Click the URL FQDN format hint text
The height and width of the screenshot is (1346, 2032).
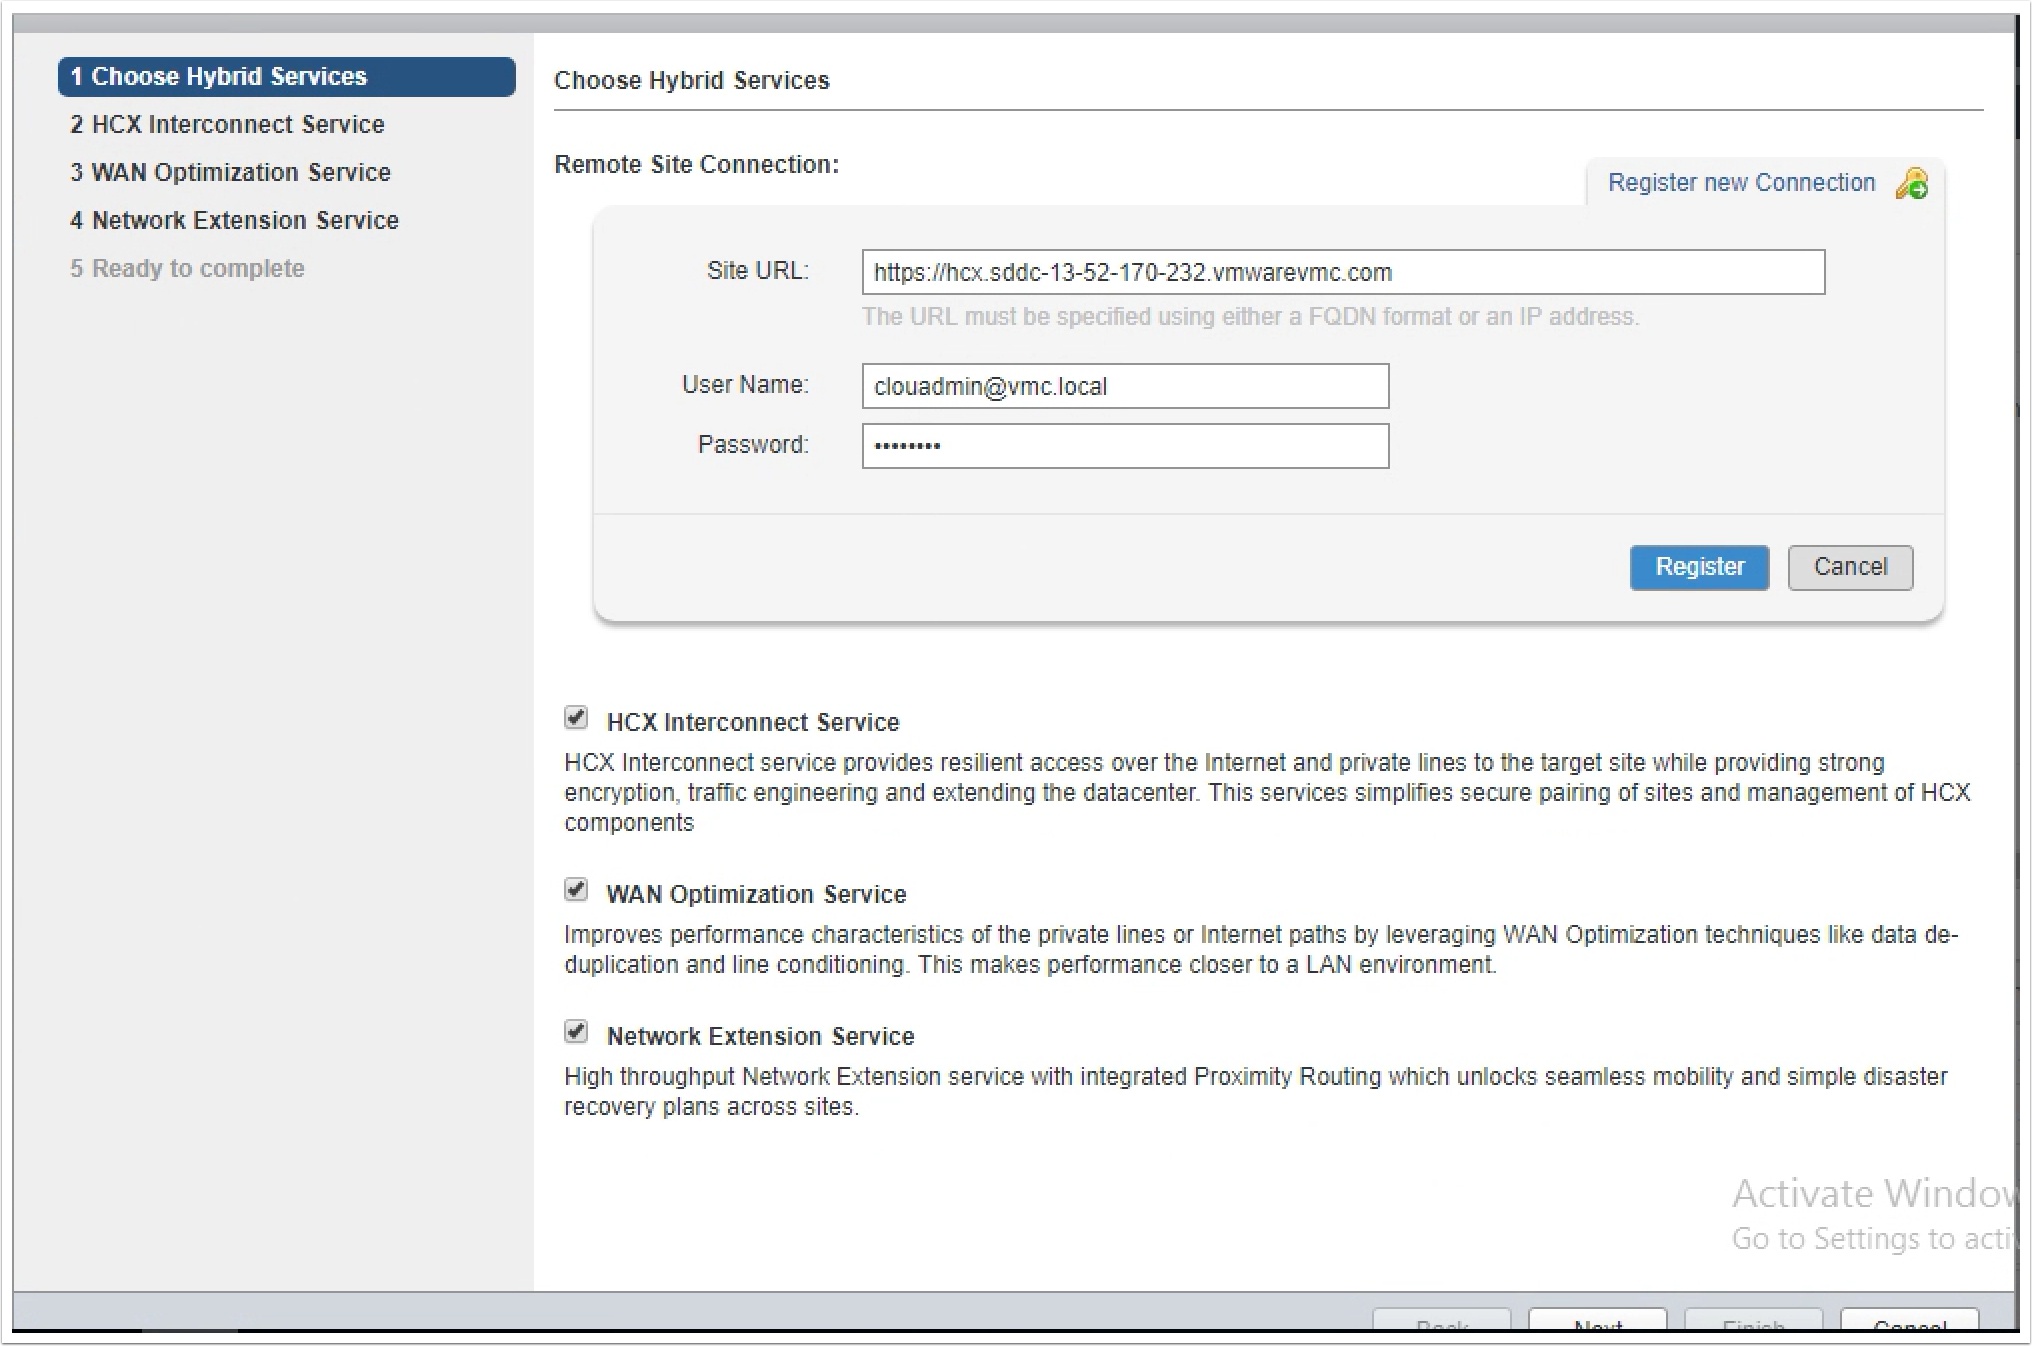click(x=1250, y=317)
